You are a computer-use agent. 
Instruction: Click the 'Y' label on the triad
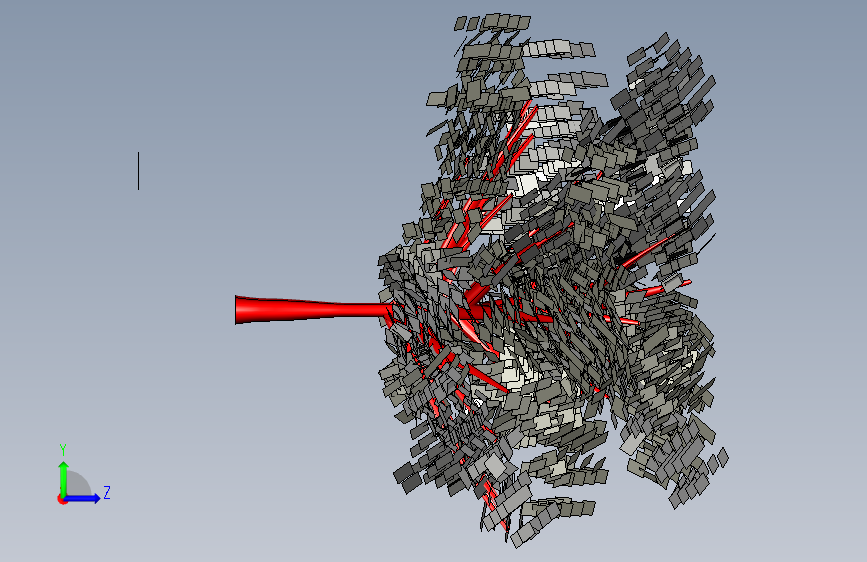pyautogui.click(x=63, y=450)
